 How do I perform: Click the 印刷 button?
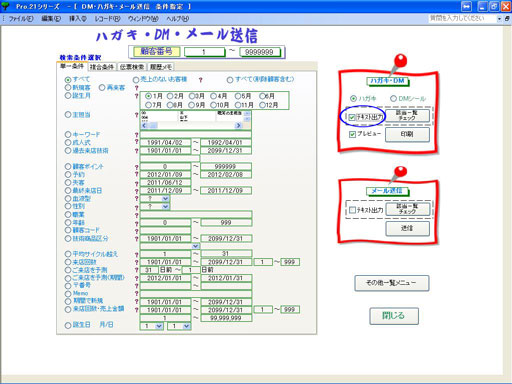pyautogui.click(x=407, y=135)
